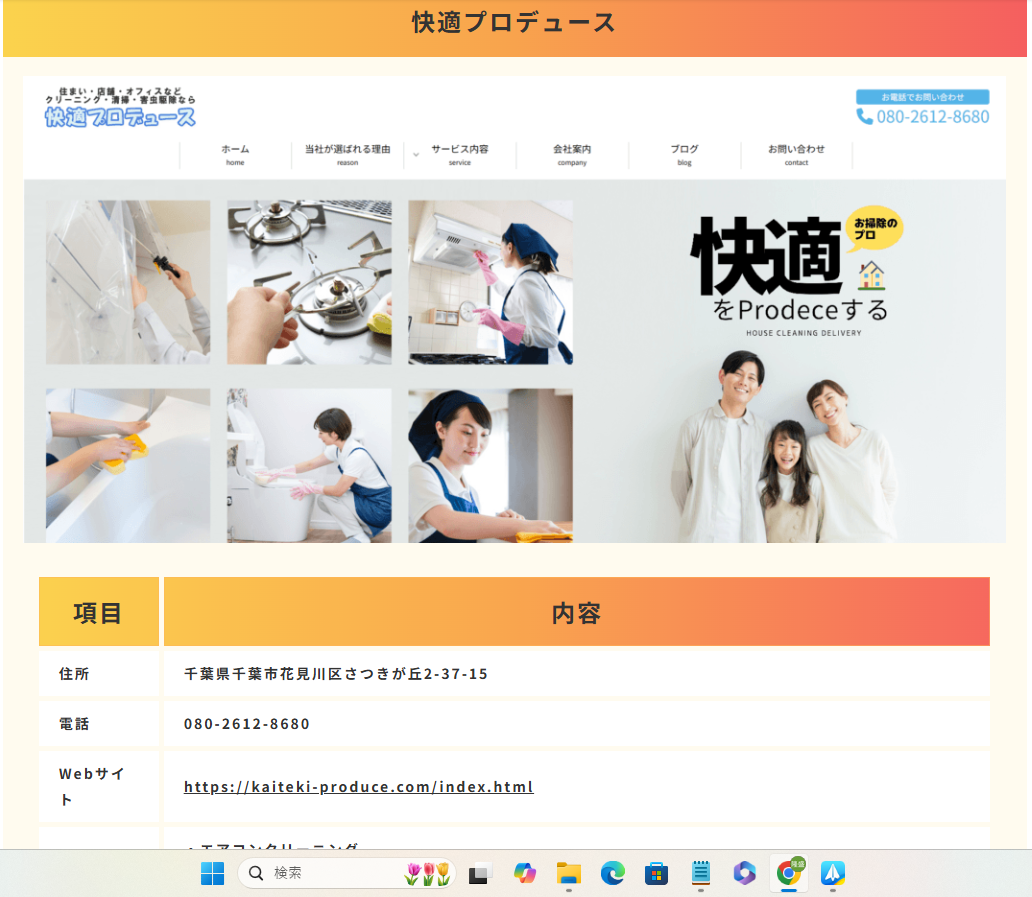The image size is (1032, 897).
Task: Click the 快適プロデュース logo
Action: [119, 117]
